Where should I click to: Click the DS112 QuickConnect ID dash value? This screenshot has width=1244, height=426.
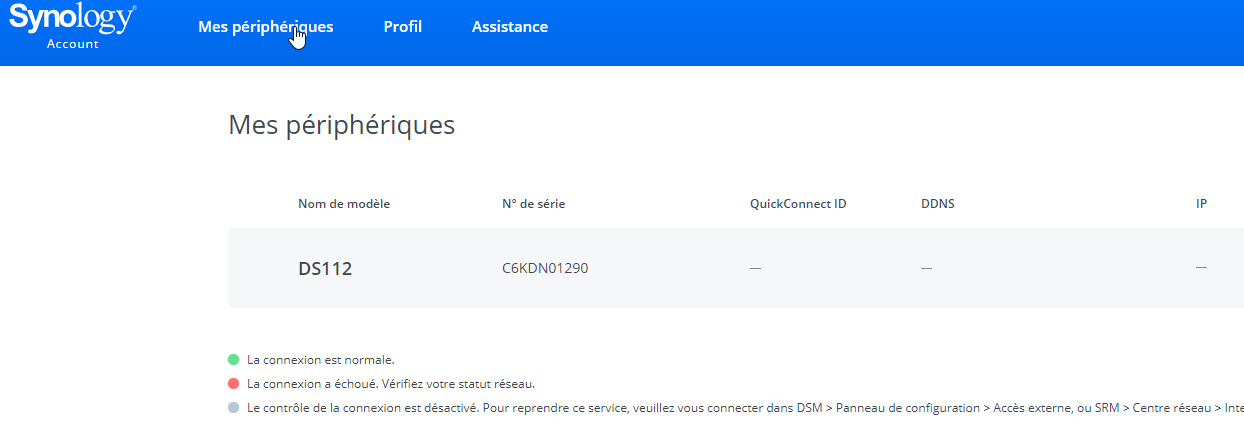point(756,268)
